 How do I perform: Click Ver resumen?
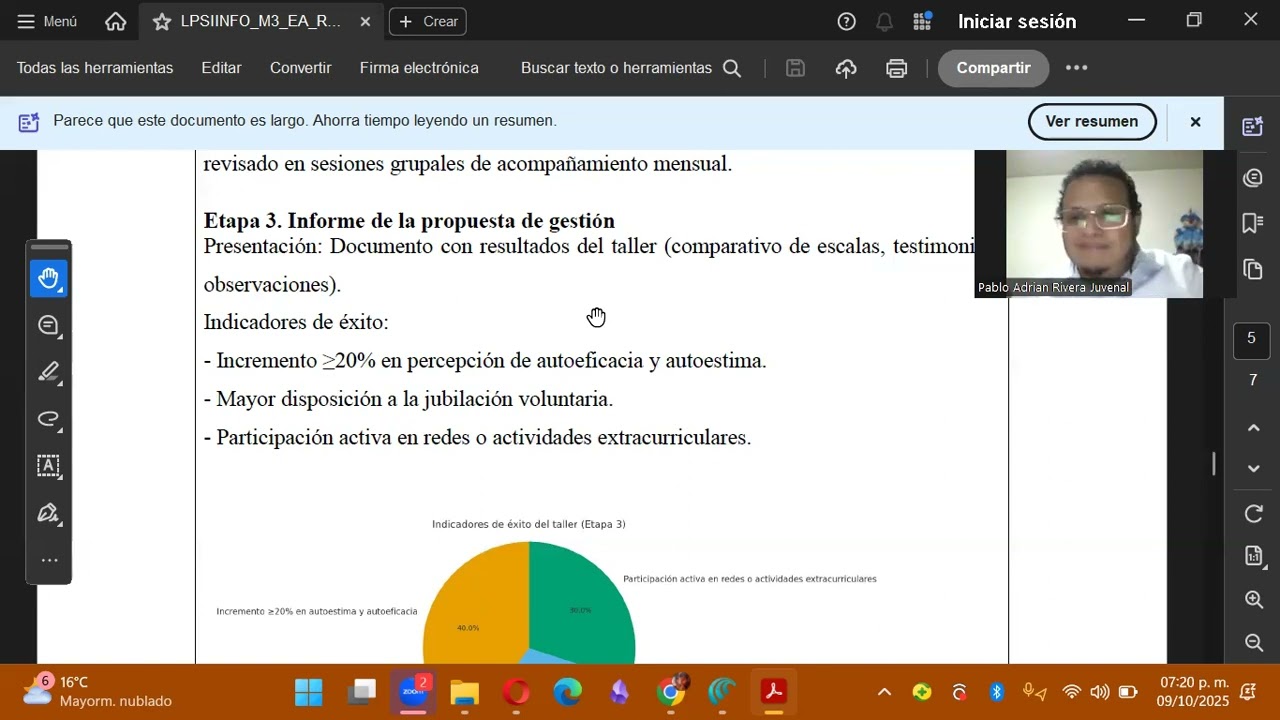click(1092, 121)
